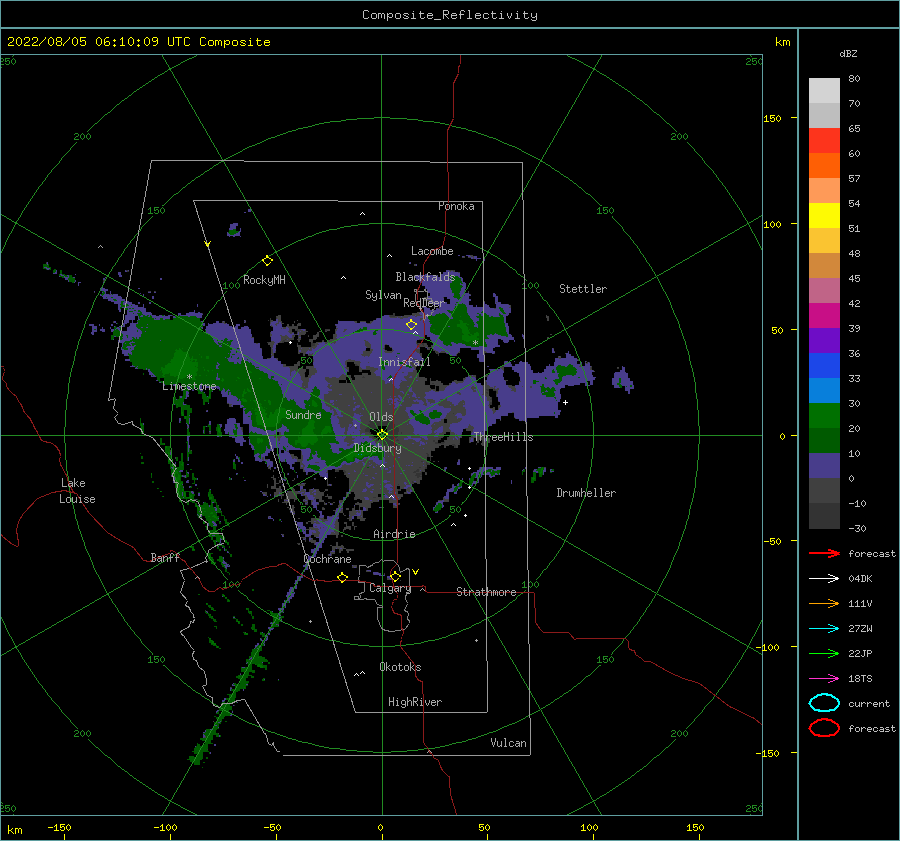Click the HighRiver town label

(x=415, y=702)
